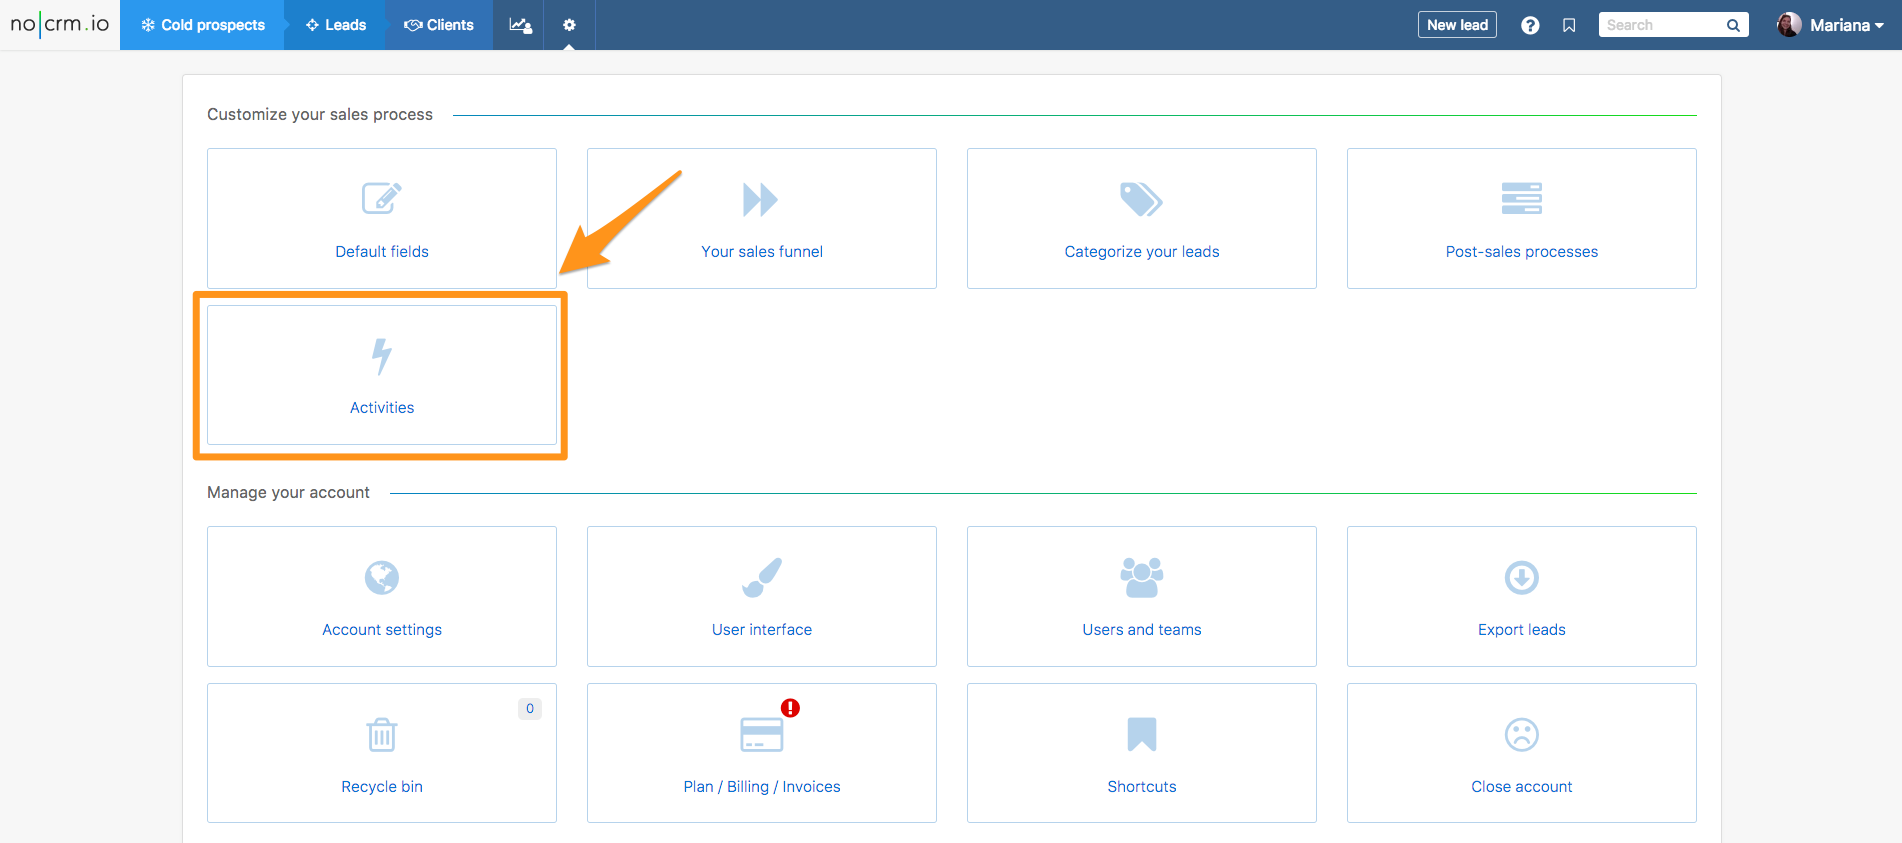
Task: Click the bookmark icon beside search
Action: (x=1569, y=25)
